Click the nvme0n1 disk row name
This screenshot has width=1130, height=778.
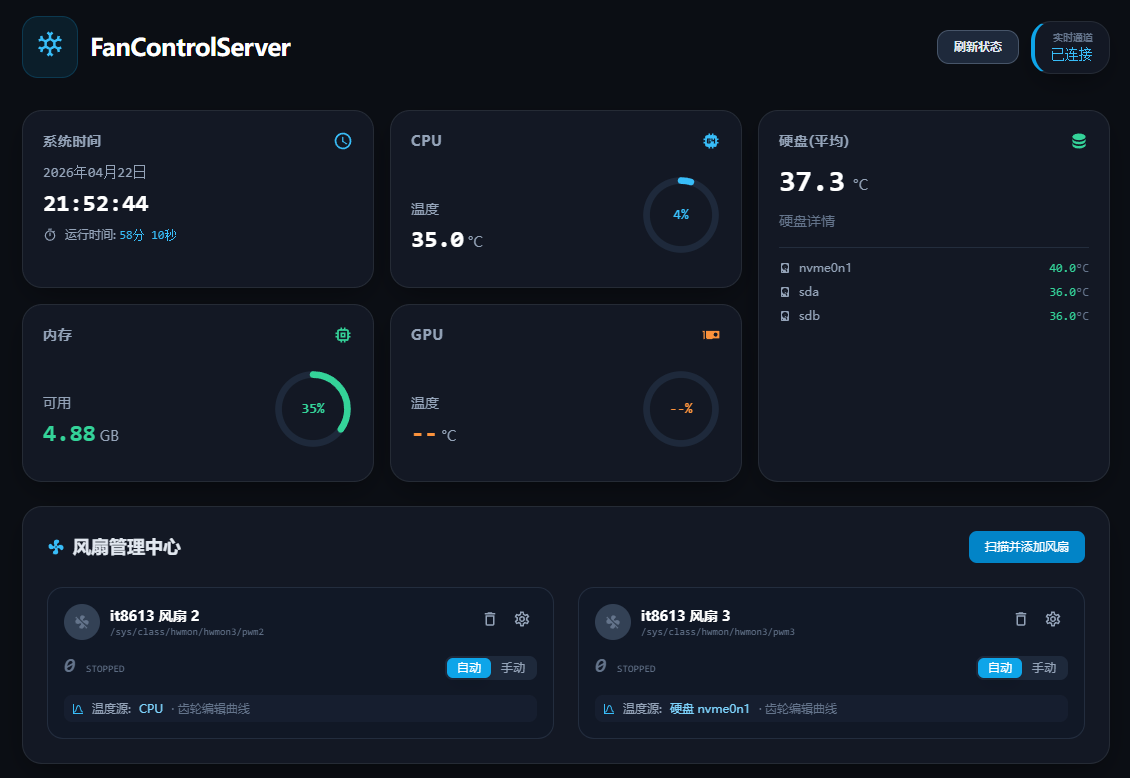(x=825, y=268)
